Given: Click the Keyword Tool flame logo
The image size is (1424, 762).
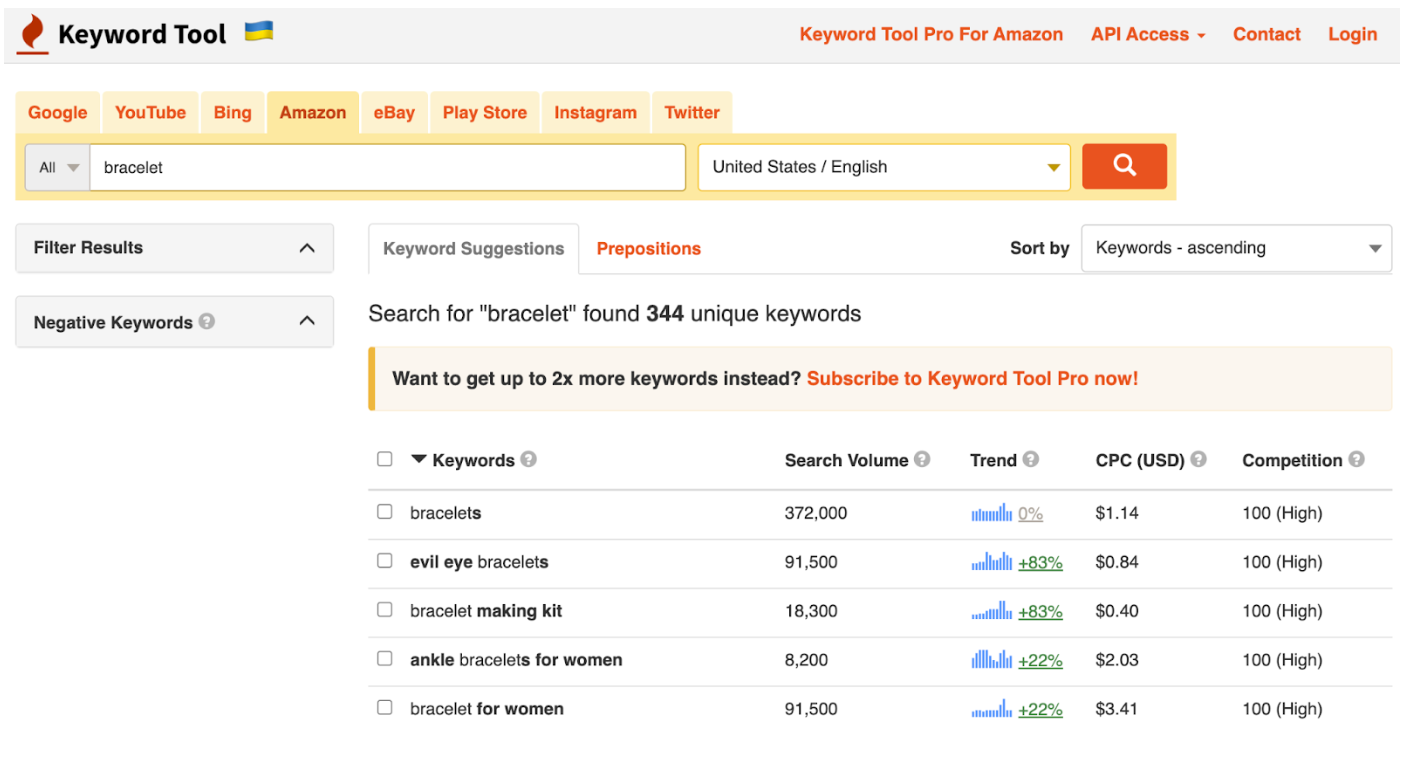Looking at the screenshot, I should (33, 34).
